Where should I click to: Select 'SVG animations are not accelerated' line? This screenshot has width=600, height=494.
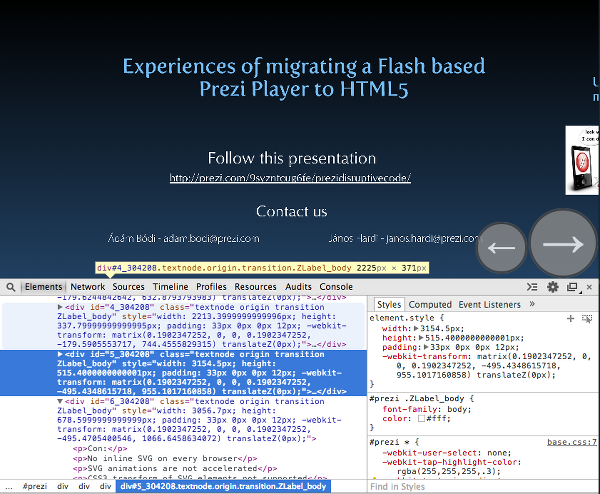point(174,468)
